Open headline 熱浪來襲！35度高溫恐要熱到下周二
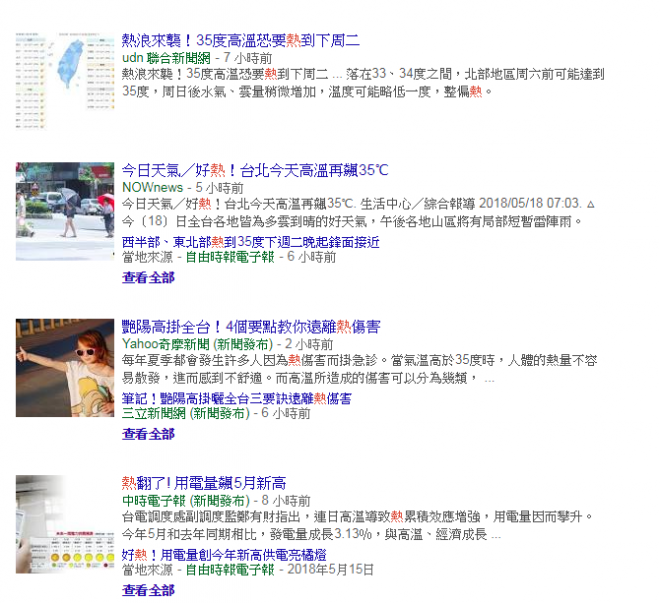660x603 pixels. point(240,41)
